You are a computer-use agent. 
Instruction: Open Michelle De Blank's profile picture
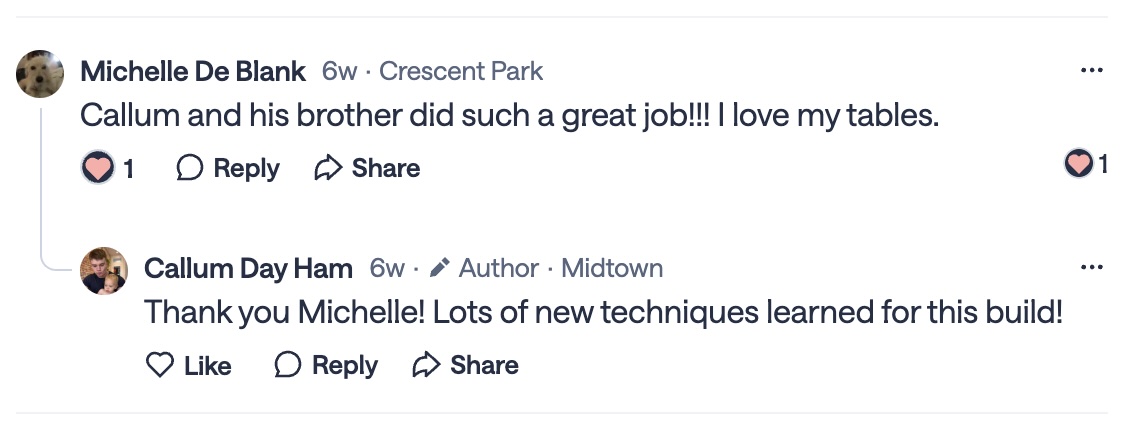click(41, 73)
